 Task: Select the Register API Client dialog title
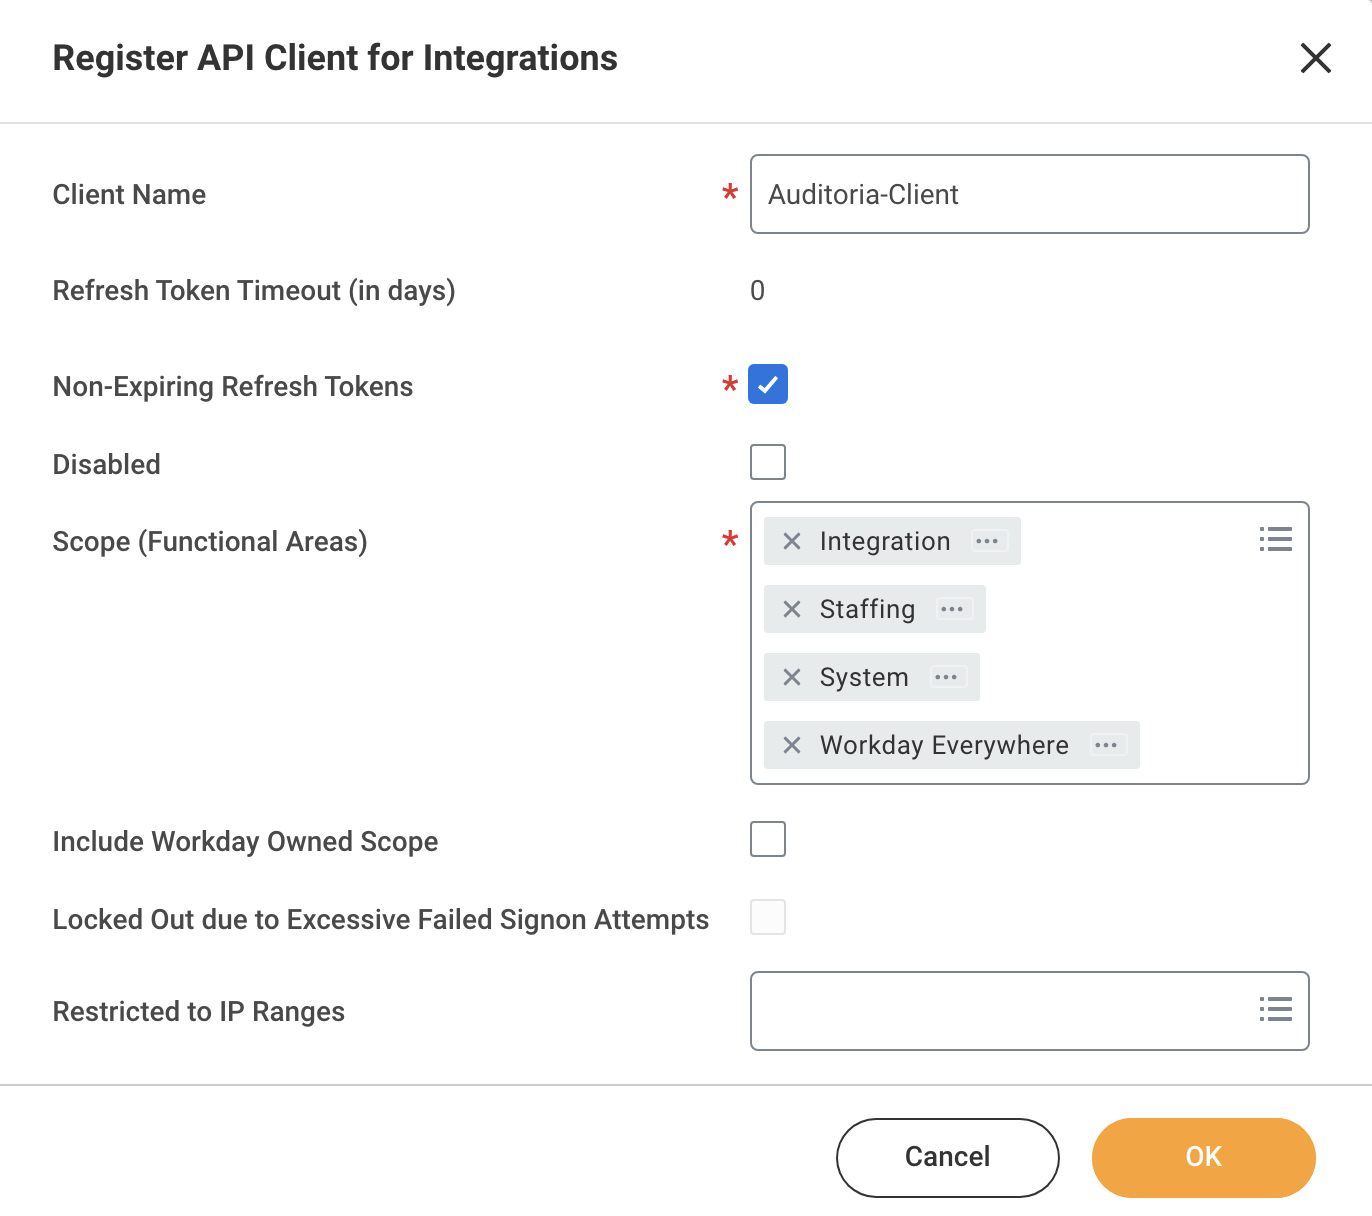pyautogui.click(x=335, y=58)
